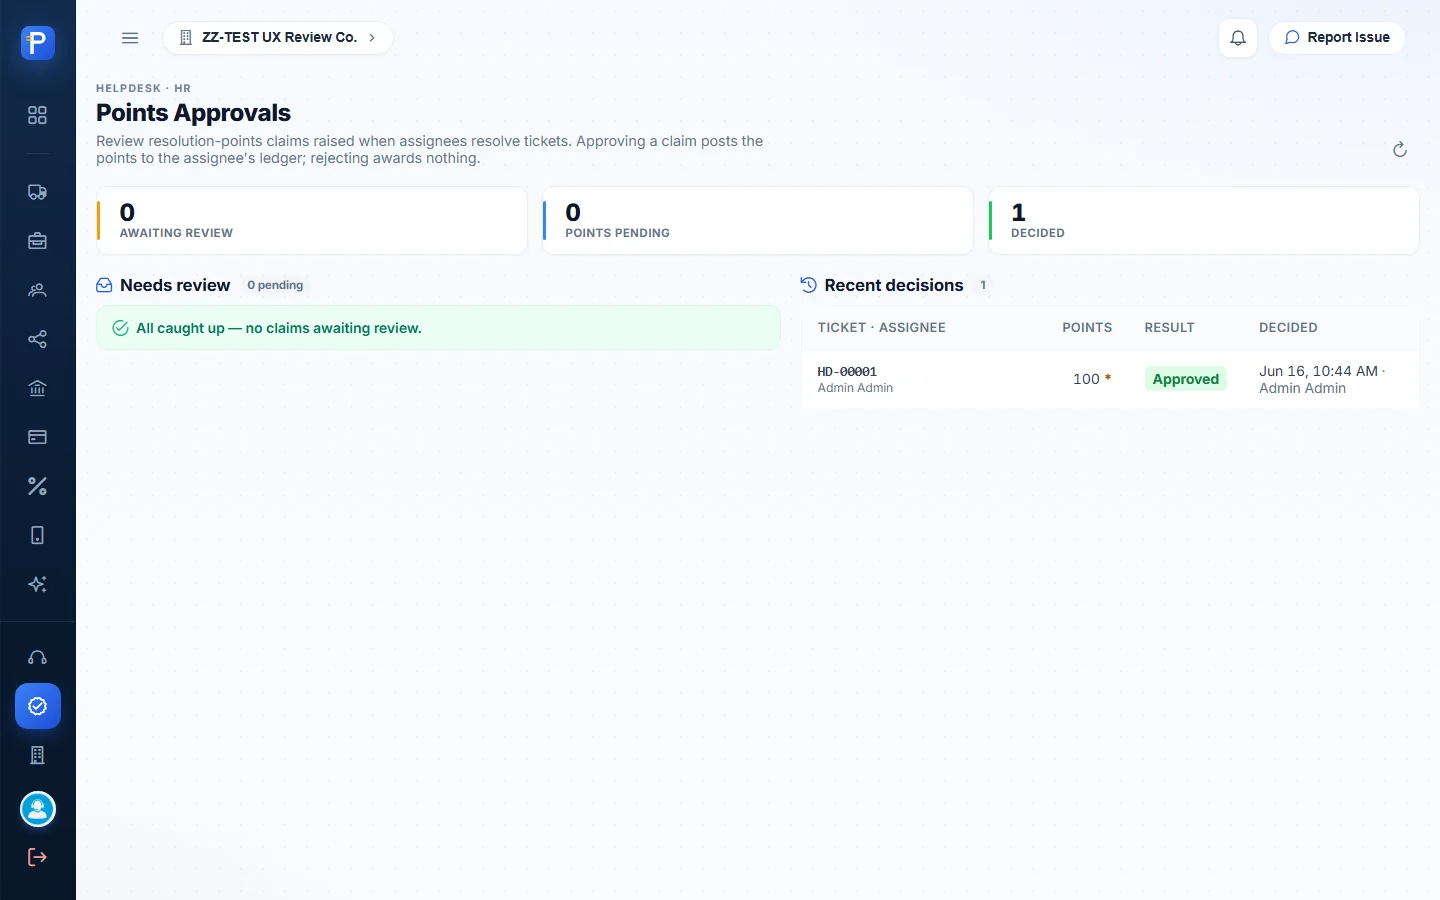Open the people group icon in sidebar
This screenshot has width=1440, height=900.
(37, 290)
